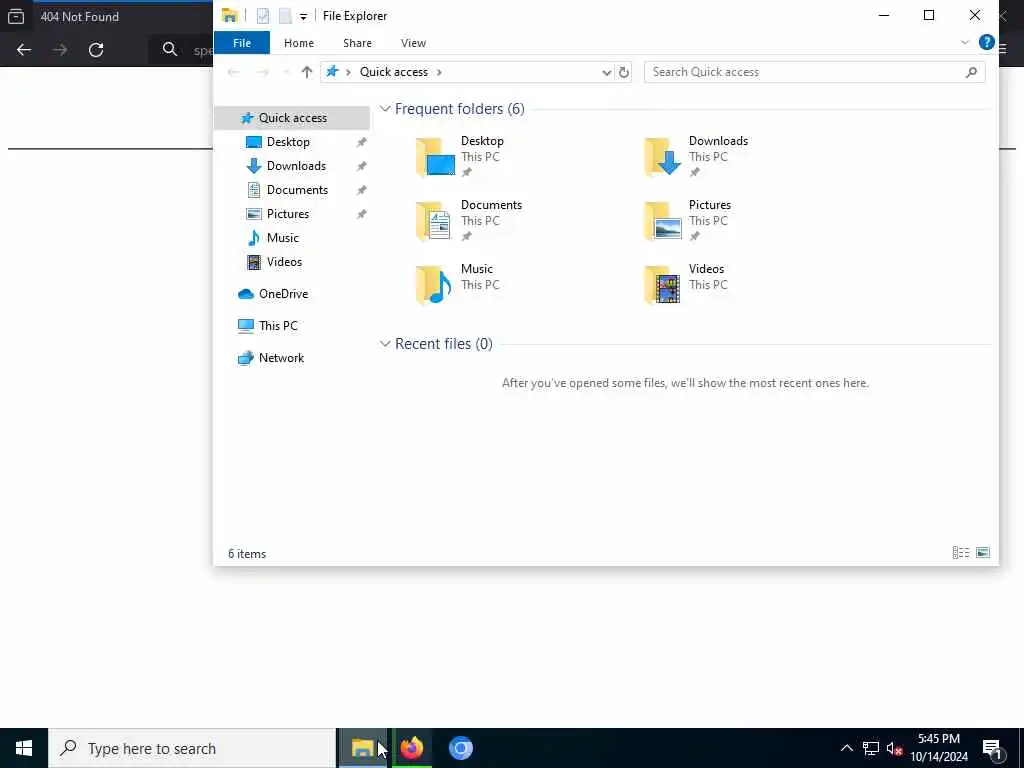
Task: Open File Explorer help icon
Action: [986, 43]
